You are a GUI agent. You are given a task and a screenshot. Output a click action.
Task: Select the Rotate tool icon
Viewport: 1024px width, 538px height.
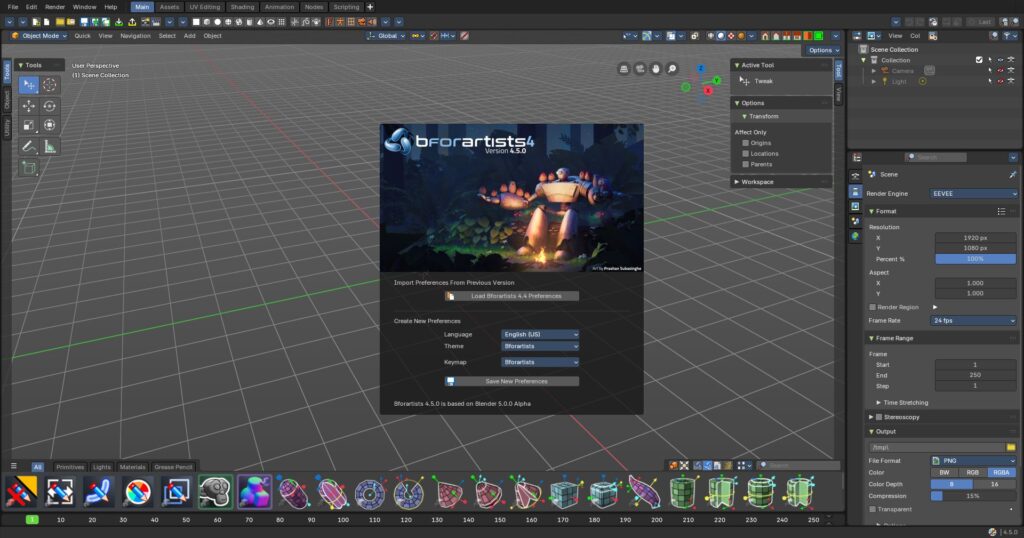[50, 106]
